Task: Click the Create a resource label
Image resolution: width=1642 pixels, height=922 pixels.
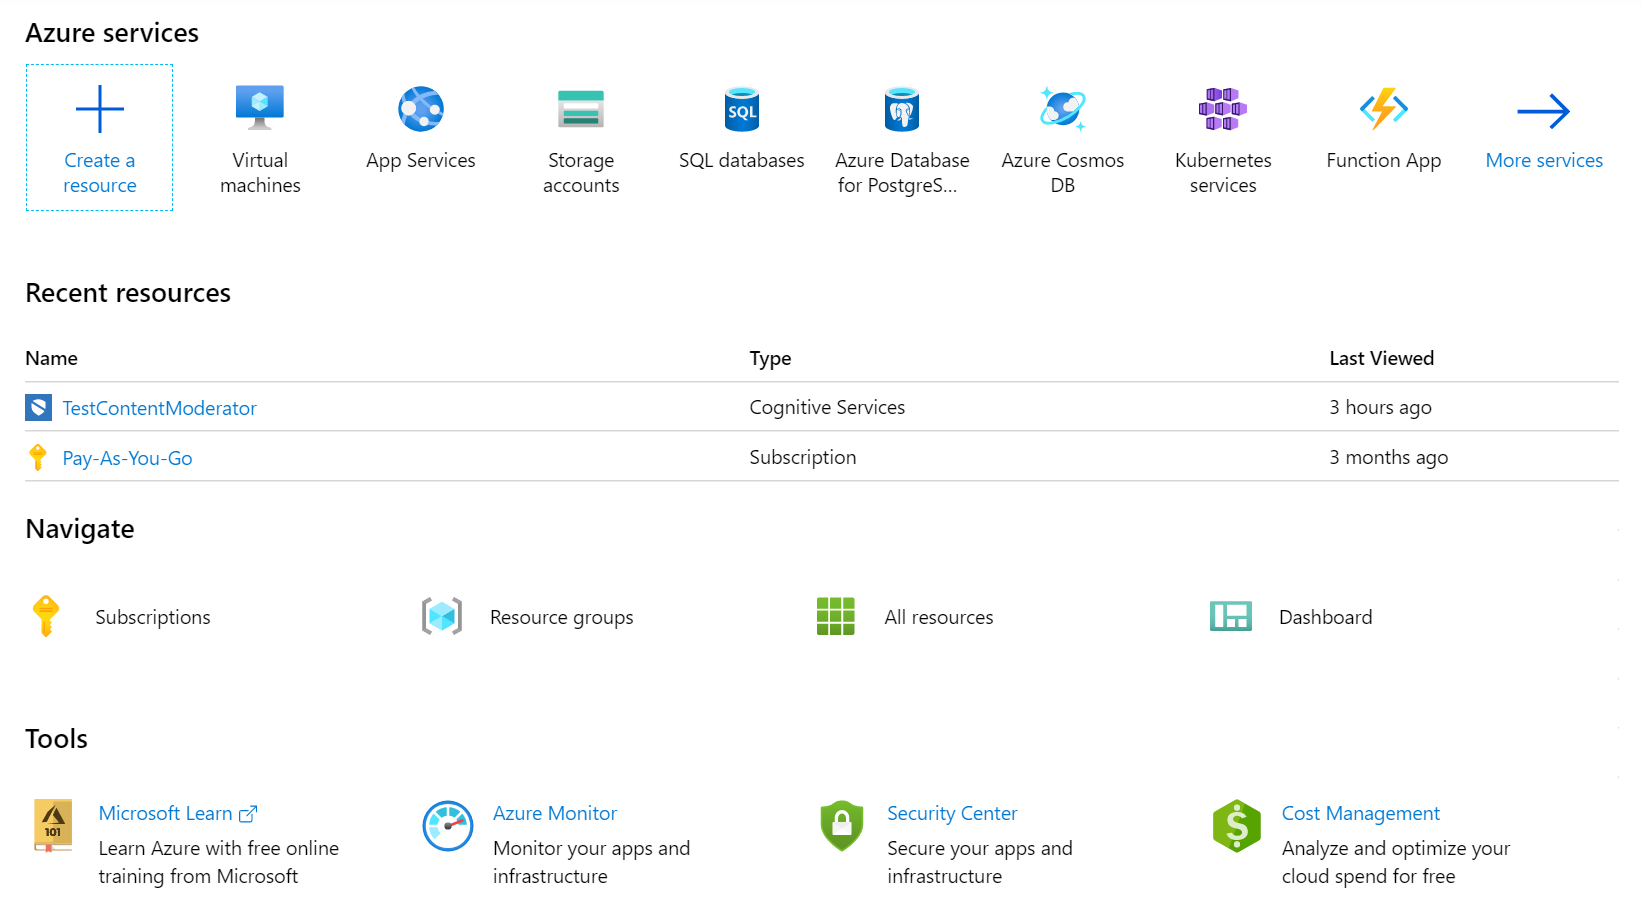Action: click(100, 173)
